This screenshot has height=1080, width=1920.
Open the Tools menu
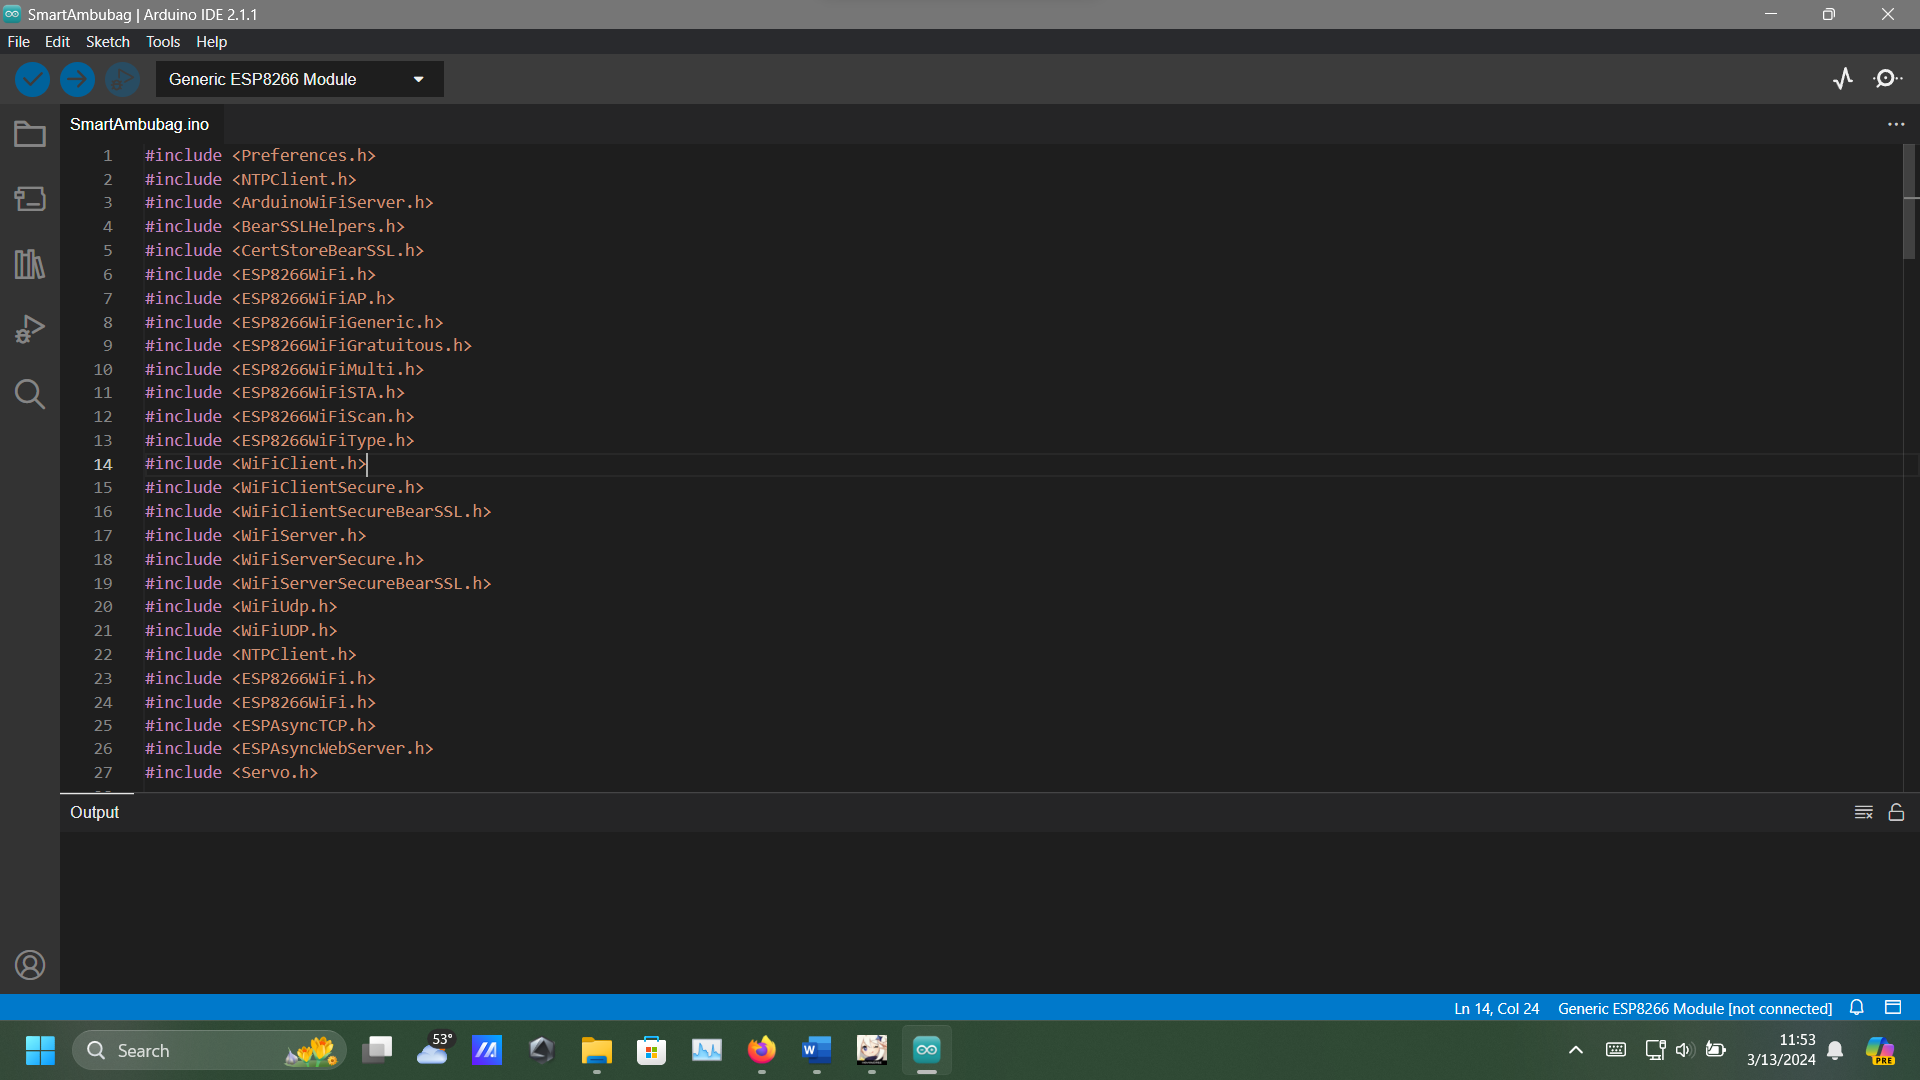163,42
